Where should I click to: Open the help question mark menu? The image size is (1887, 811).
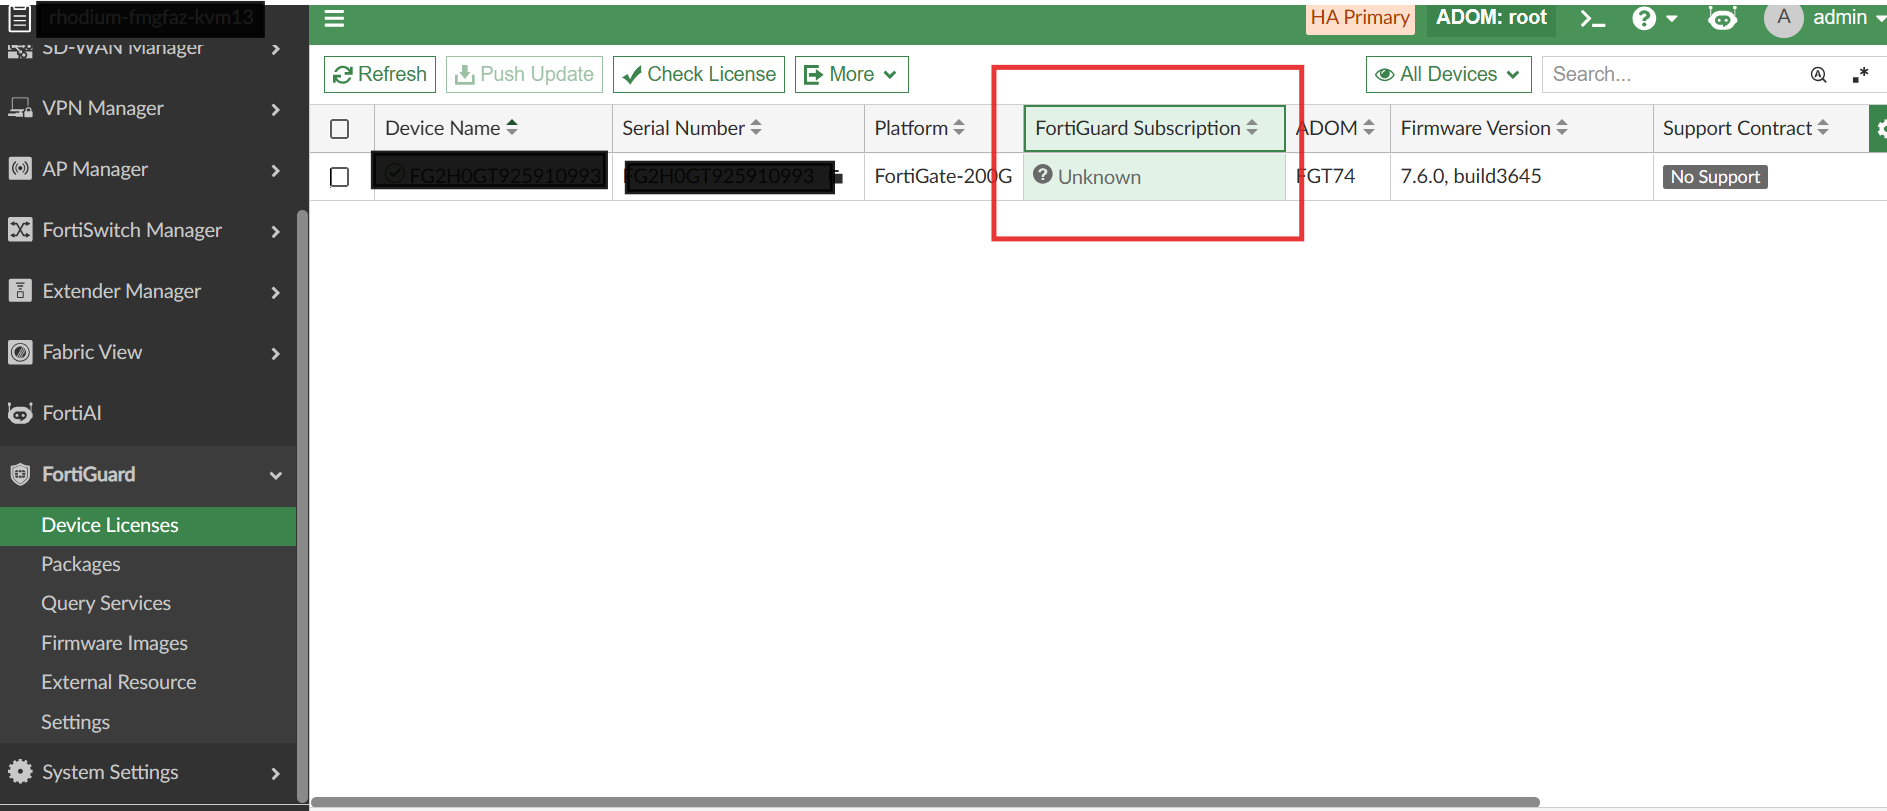pos(1654,19)
